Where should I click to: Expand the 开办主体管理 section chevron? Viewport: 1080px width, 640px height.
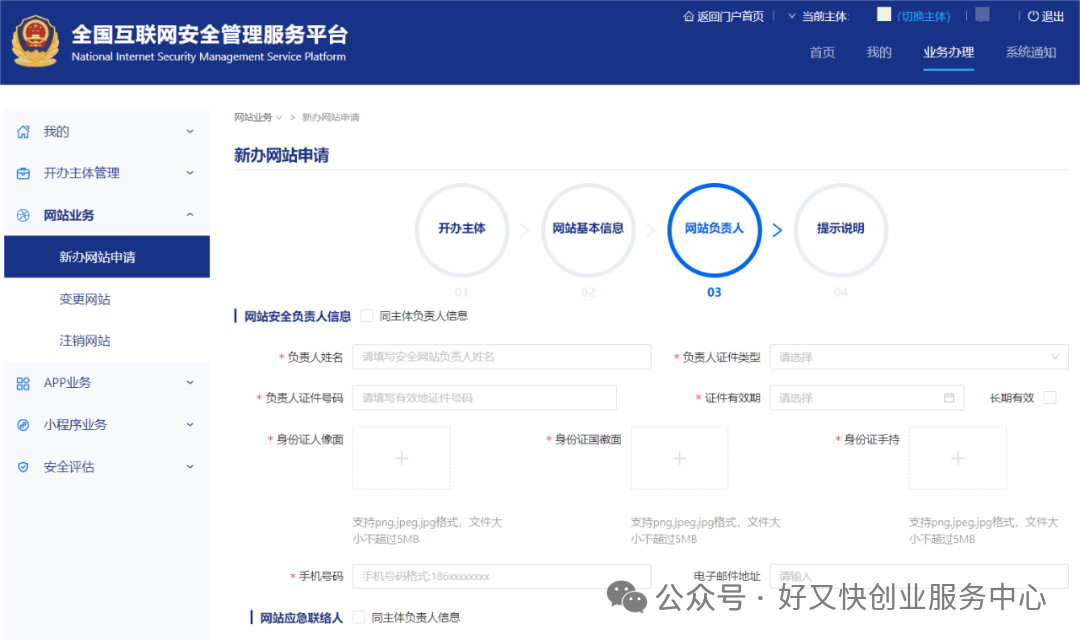point(190,173)
